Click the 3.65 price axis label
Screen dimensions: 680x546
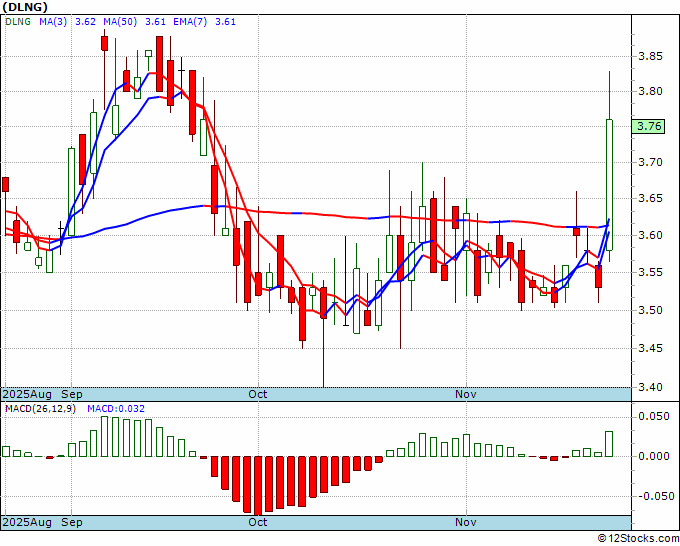pyautogui.click(x=650, y=199)
